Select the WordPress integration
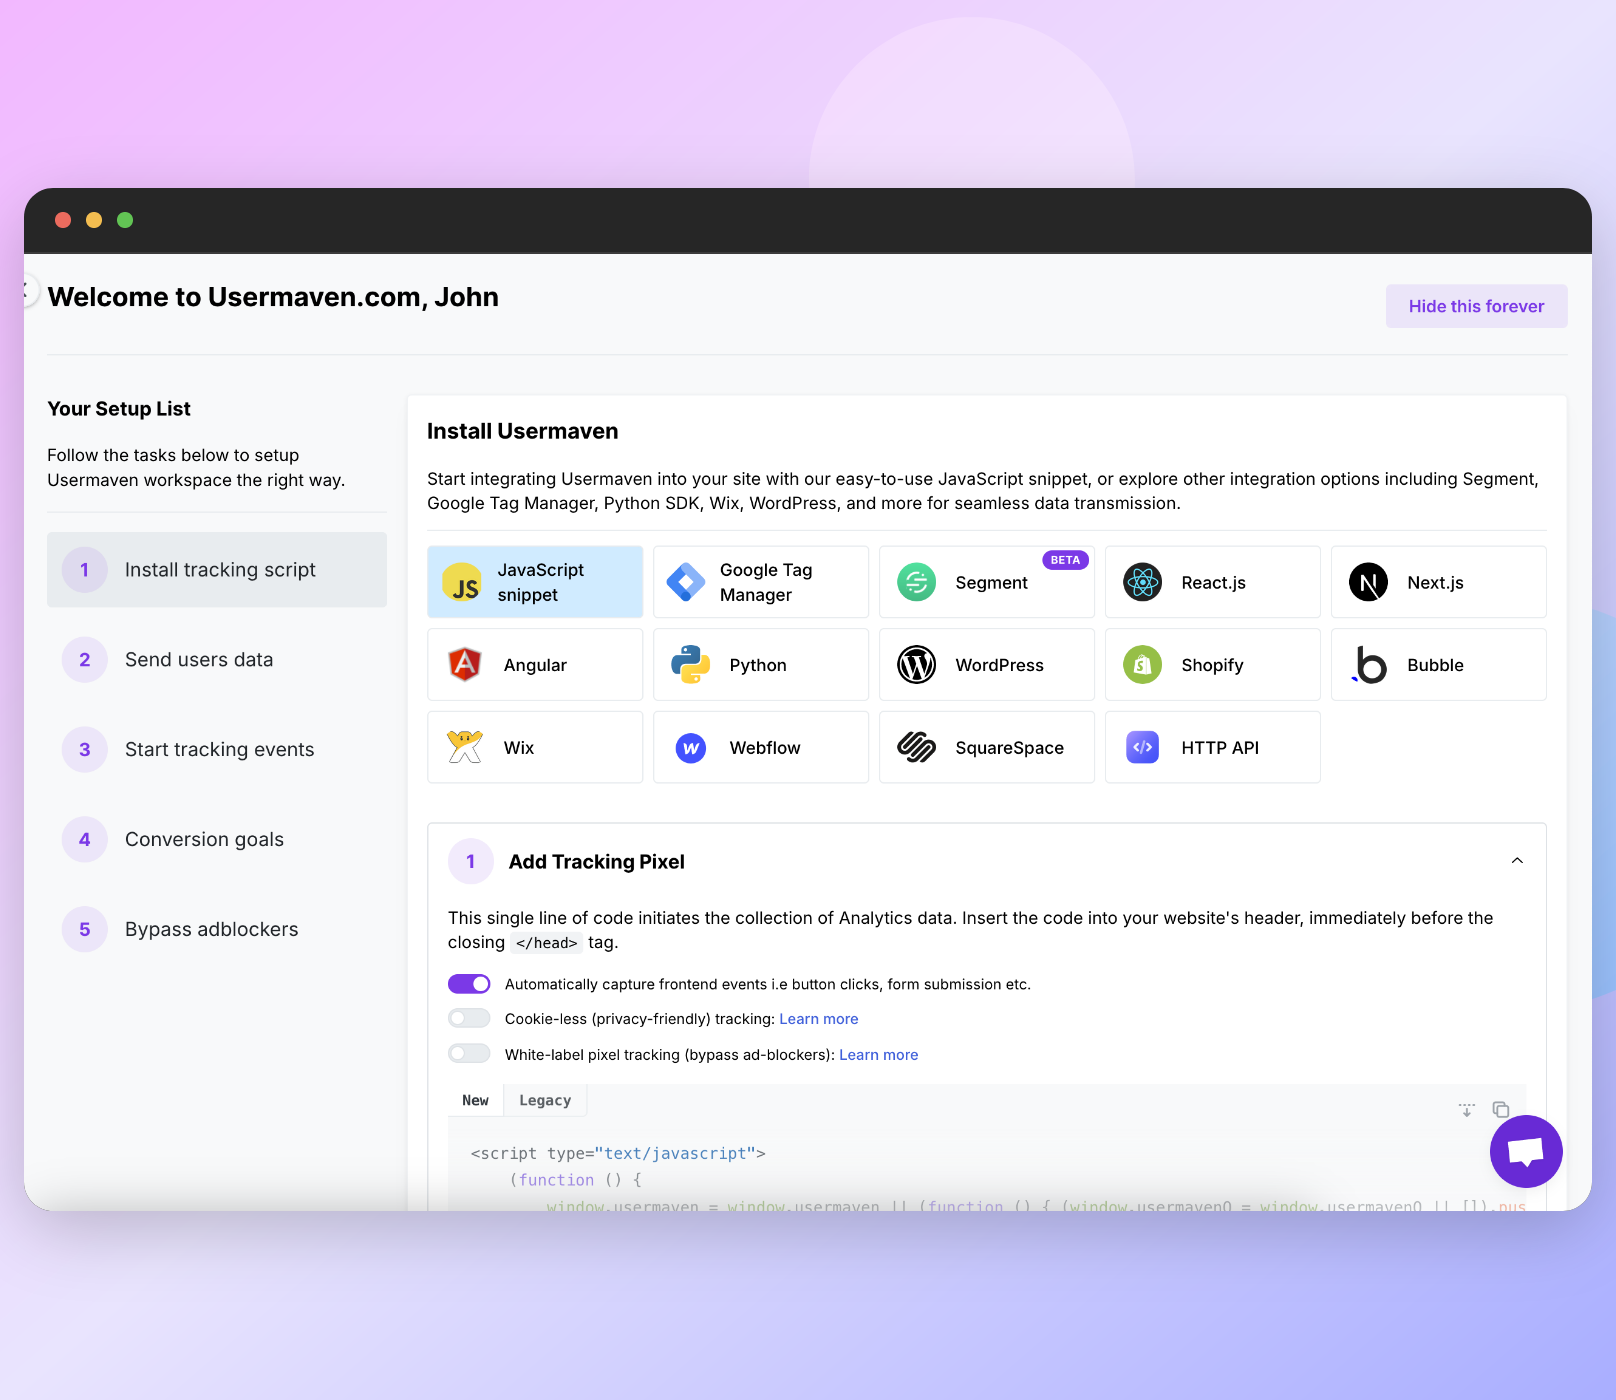The image size is (1616, 1400). (x=987, y=665)
